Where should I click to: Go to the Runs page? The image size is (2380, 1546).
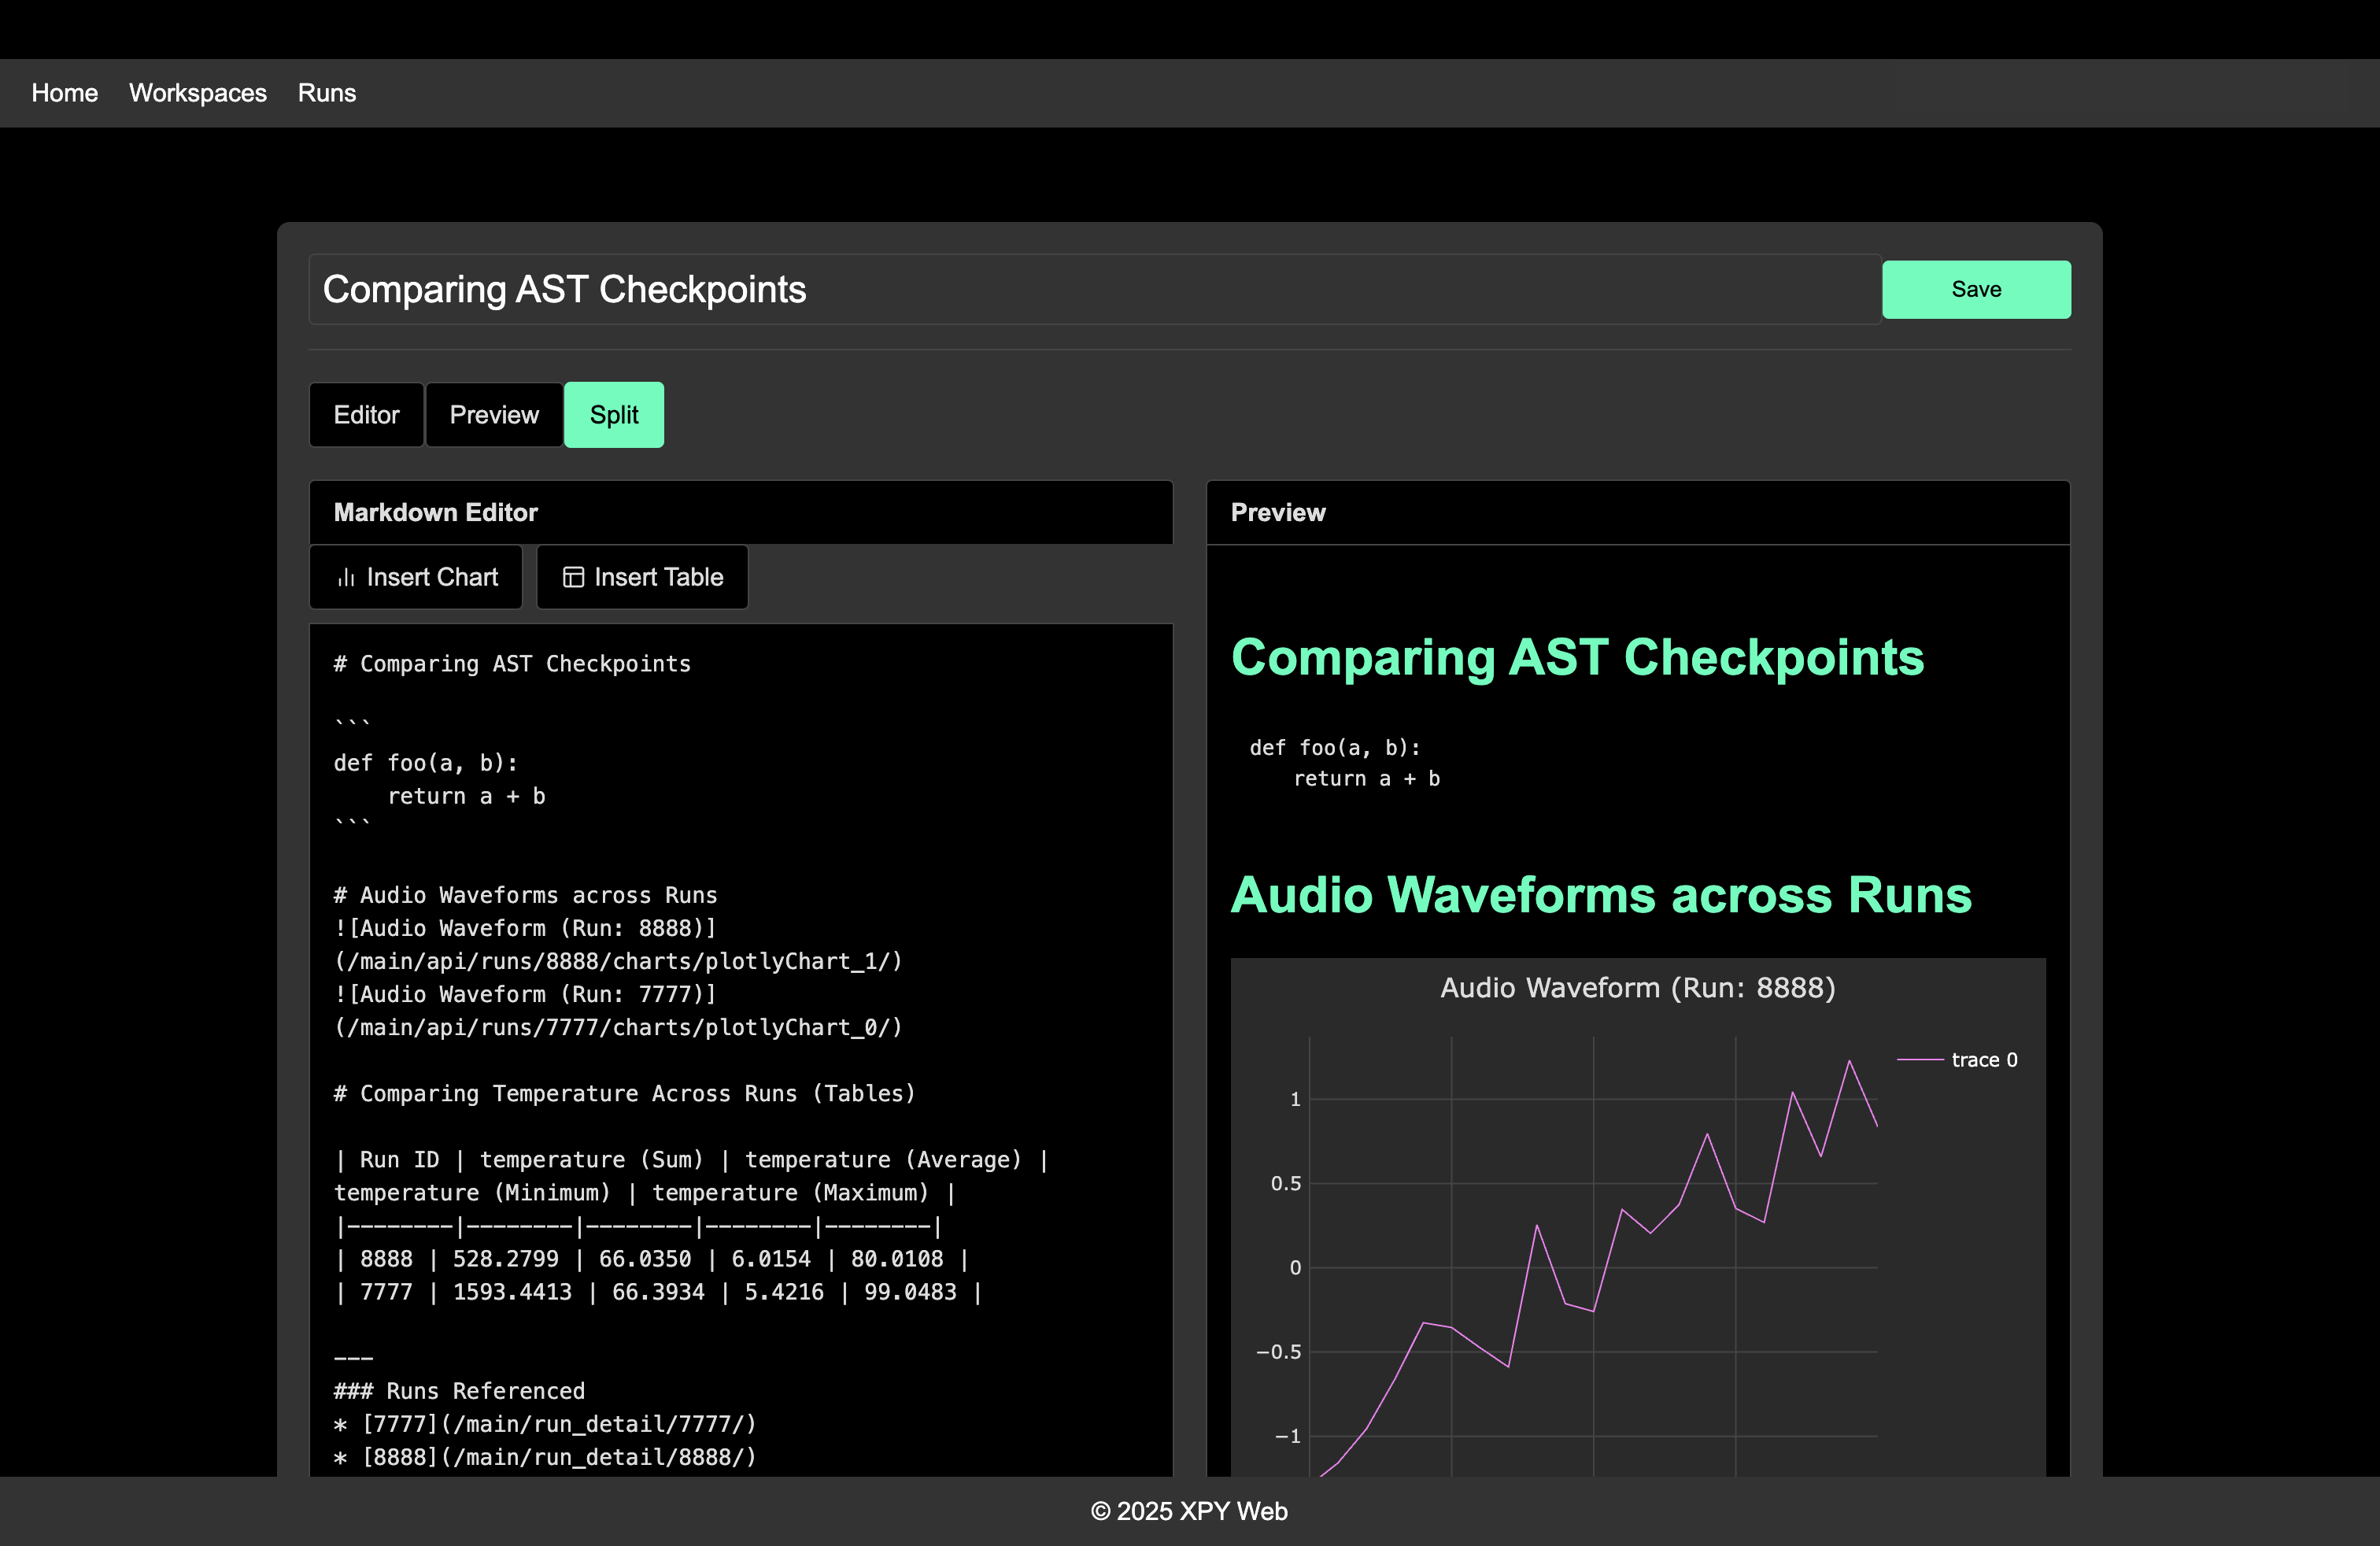coord(327,93)
